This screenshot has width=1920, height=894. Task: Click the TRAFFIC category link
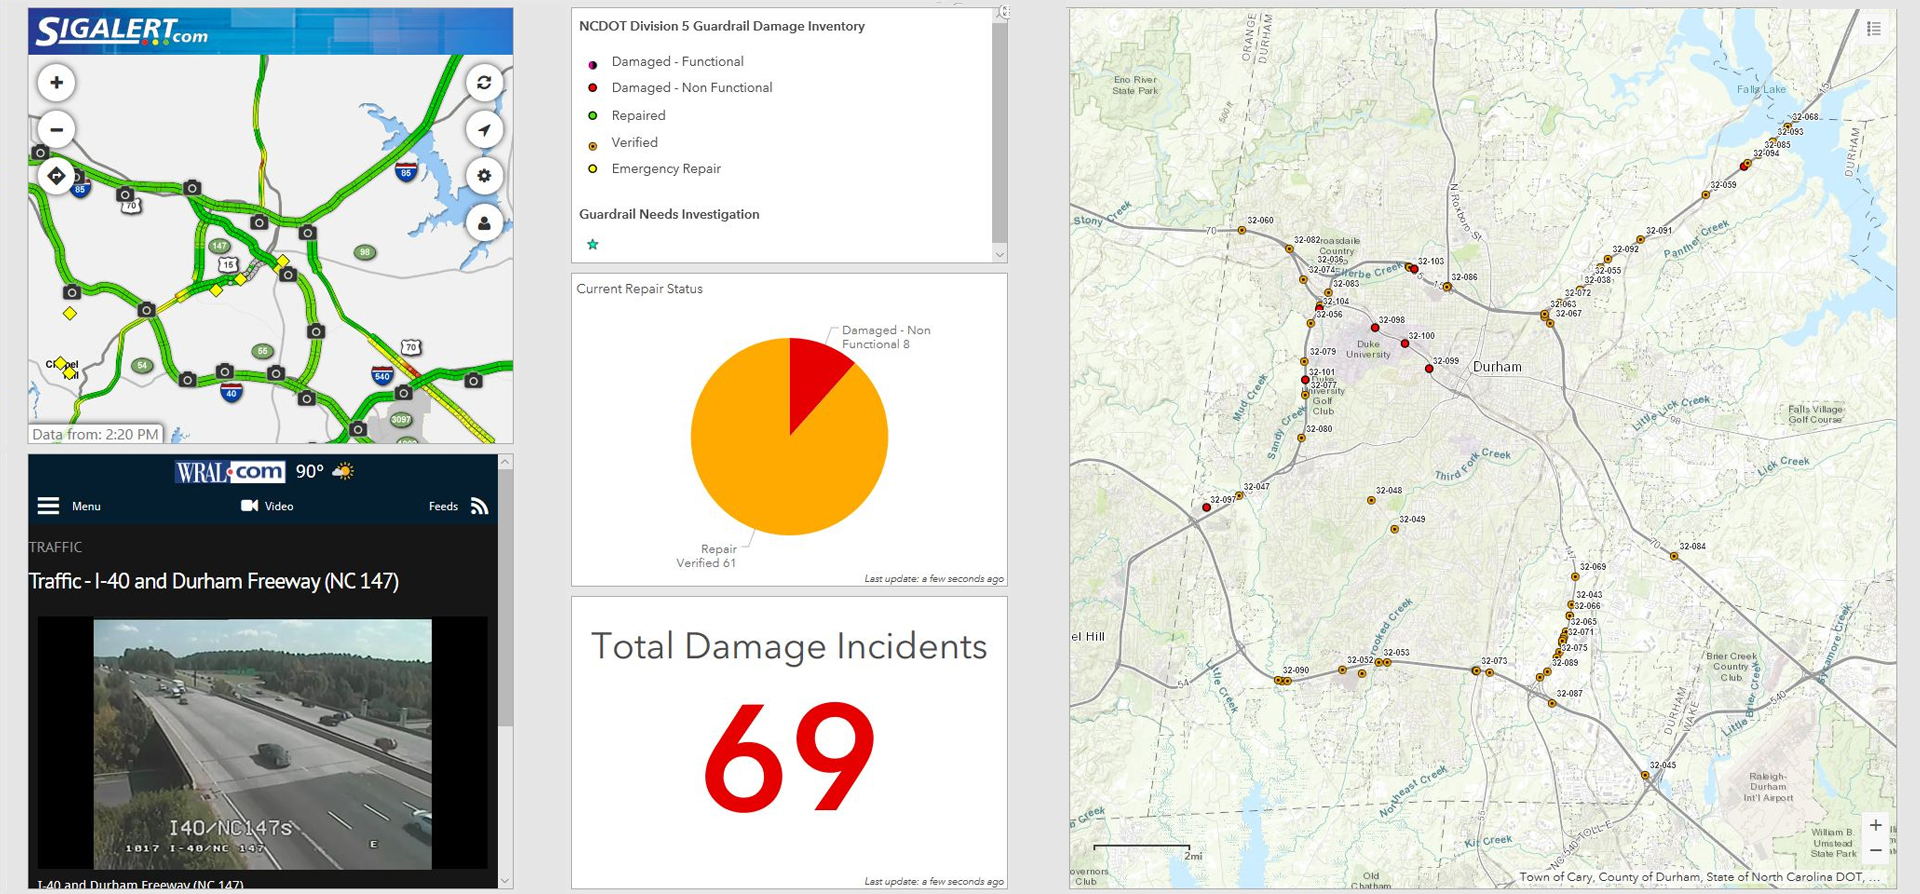(x=56, y=547)
